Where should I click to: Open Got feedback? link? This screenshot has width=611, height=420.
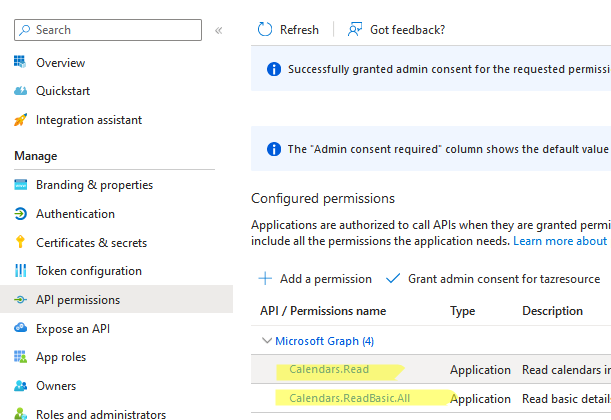pos(408,30)
